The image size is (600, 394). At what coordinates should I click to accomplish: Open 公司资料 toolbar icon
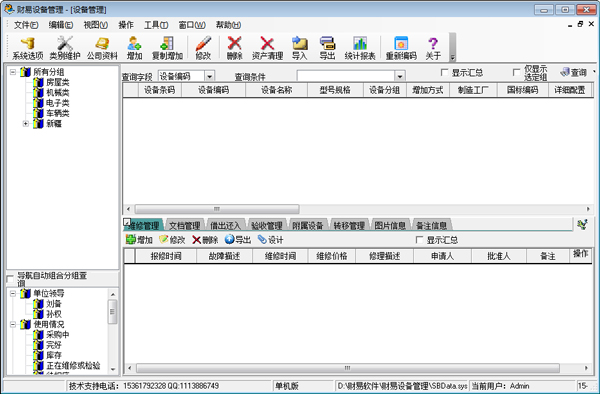coord(102,48)
